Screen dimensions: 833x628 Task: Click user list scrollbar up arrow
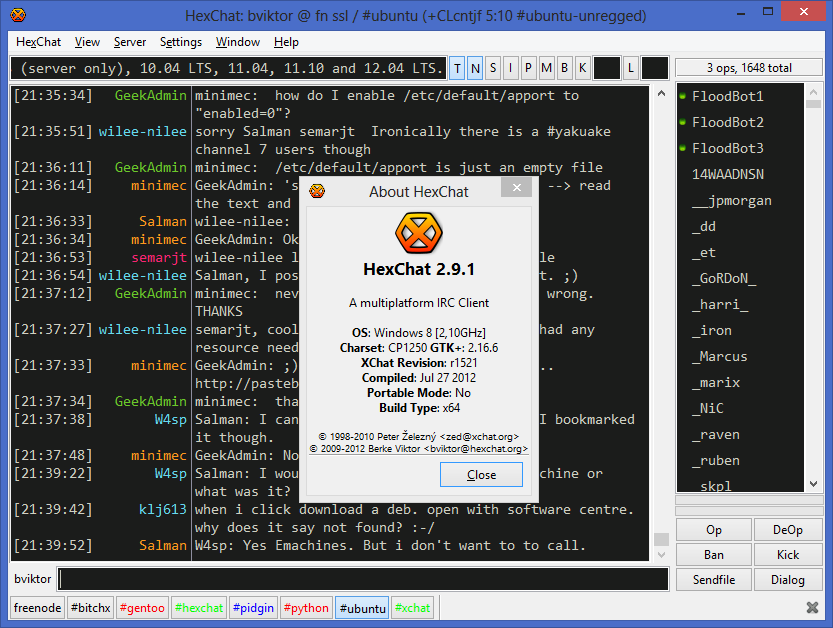point(813,91)
